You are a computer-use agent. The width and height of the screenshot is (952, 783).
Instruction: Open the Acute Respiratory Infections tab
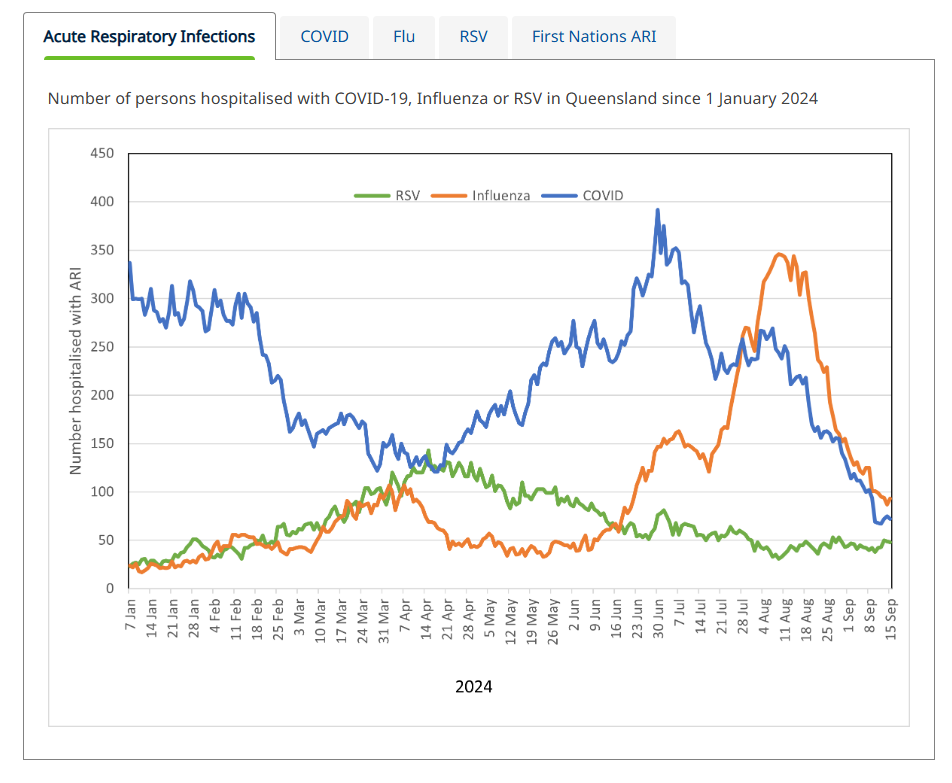tap(149, 37)
